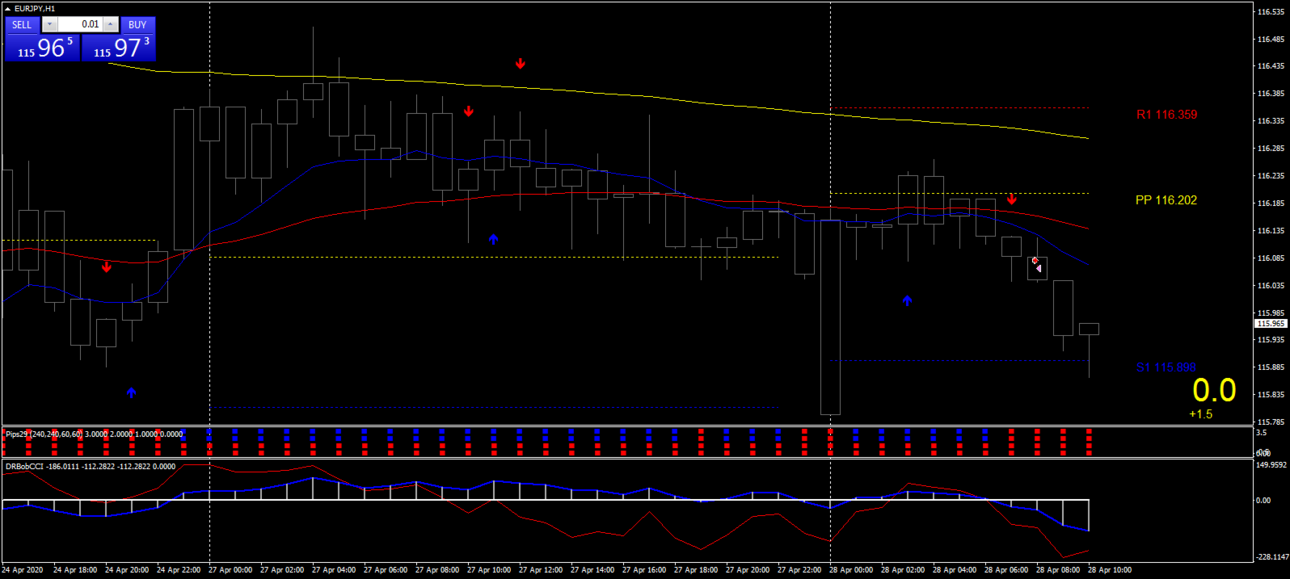Click the 28 Apr 10:00 time axis label
The image size is (1290, 579).
coord(1111,571)
